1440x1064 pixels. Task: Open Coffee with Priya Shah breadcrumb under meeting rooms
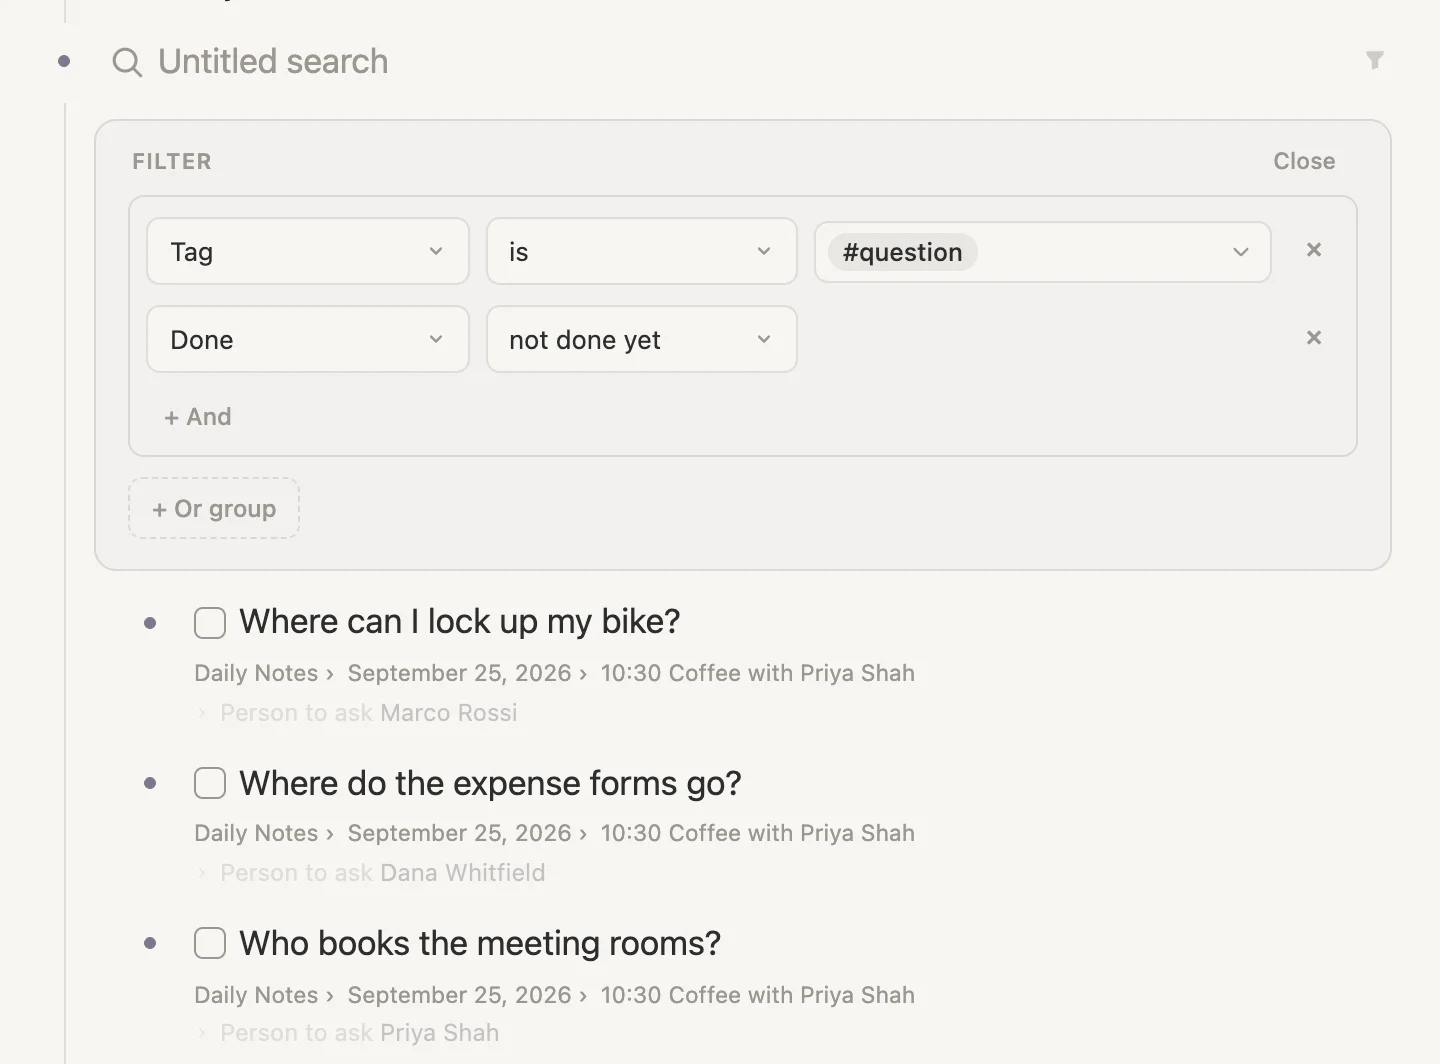[757, 995]
